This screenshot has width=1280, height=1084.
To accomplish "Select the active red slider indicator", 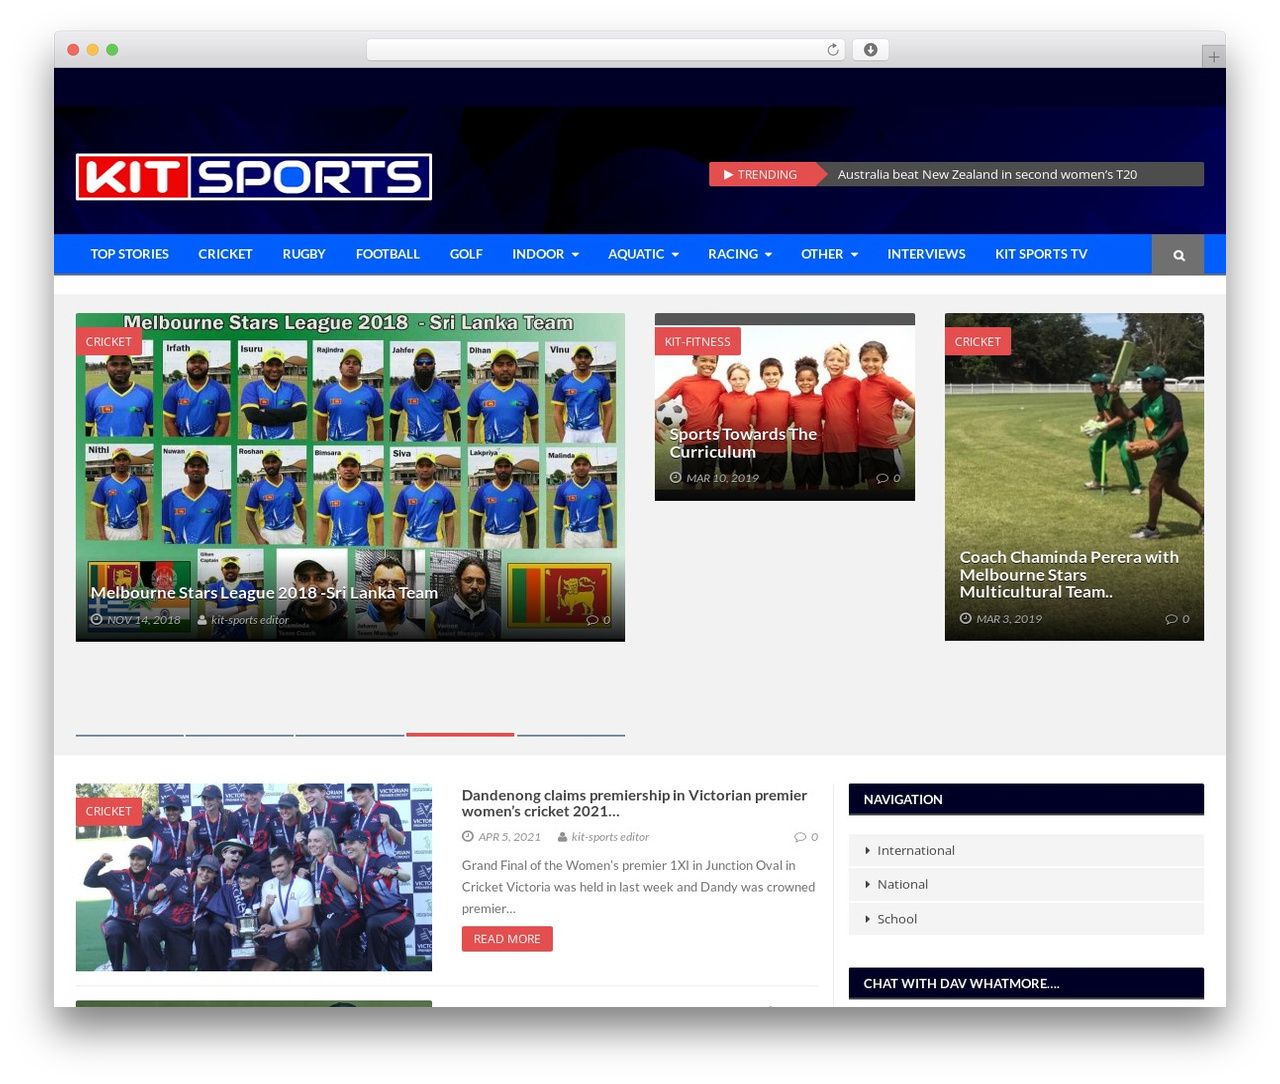I will pos(460,734).
